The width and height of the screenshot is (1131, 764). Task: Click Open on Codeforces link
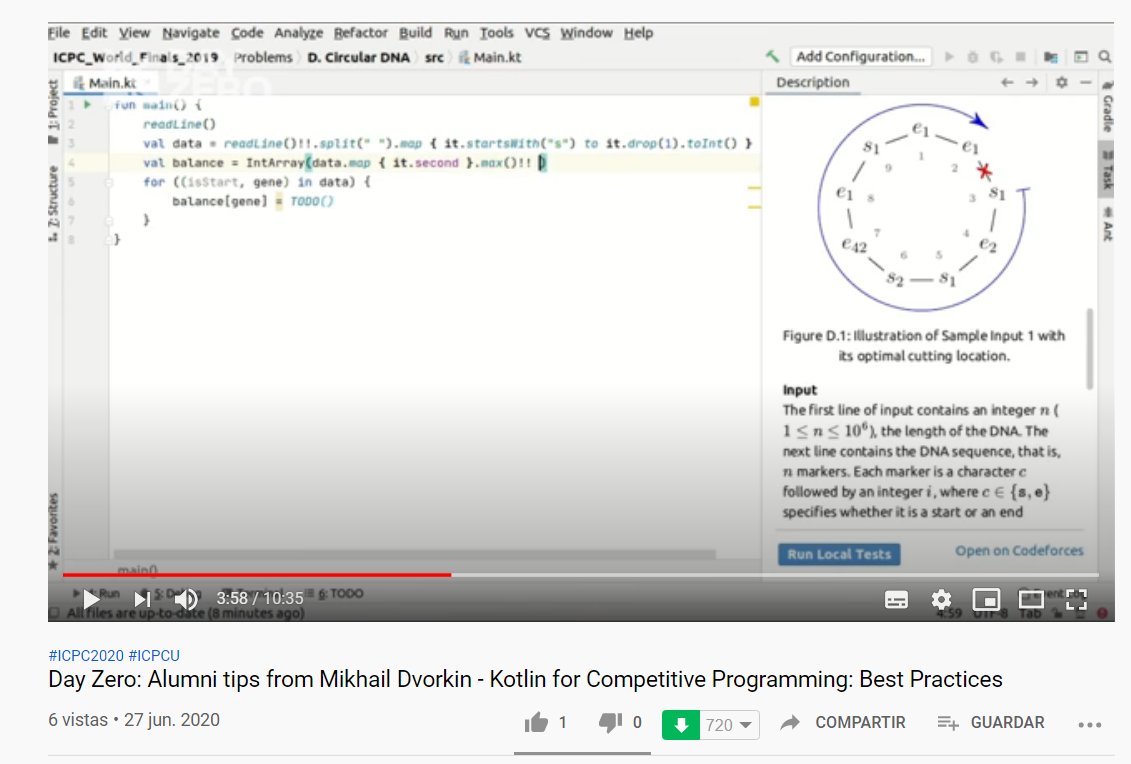pyautogui.click(x=1019, y=550)
